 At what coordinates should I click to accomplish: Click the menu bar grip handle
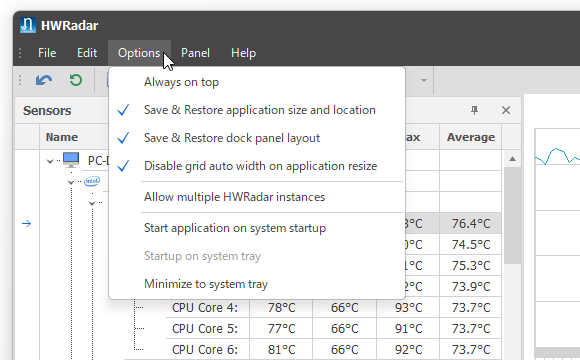coord(20,53)
